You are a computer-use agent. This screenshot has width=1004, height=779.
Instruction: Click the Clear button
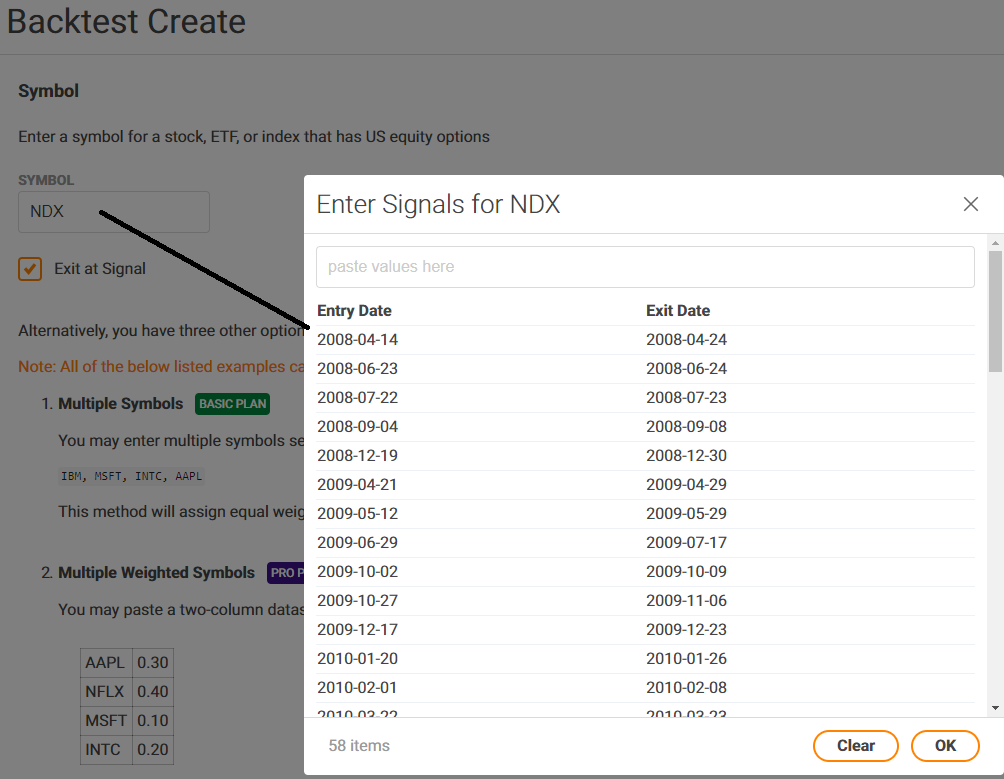[x=855, y=746]
